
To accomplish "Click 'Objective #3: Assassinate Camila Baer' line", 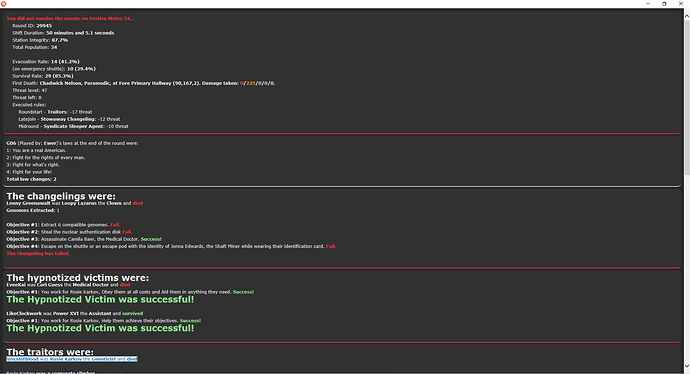I will pyautogui.click(x=84, y=239).
